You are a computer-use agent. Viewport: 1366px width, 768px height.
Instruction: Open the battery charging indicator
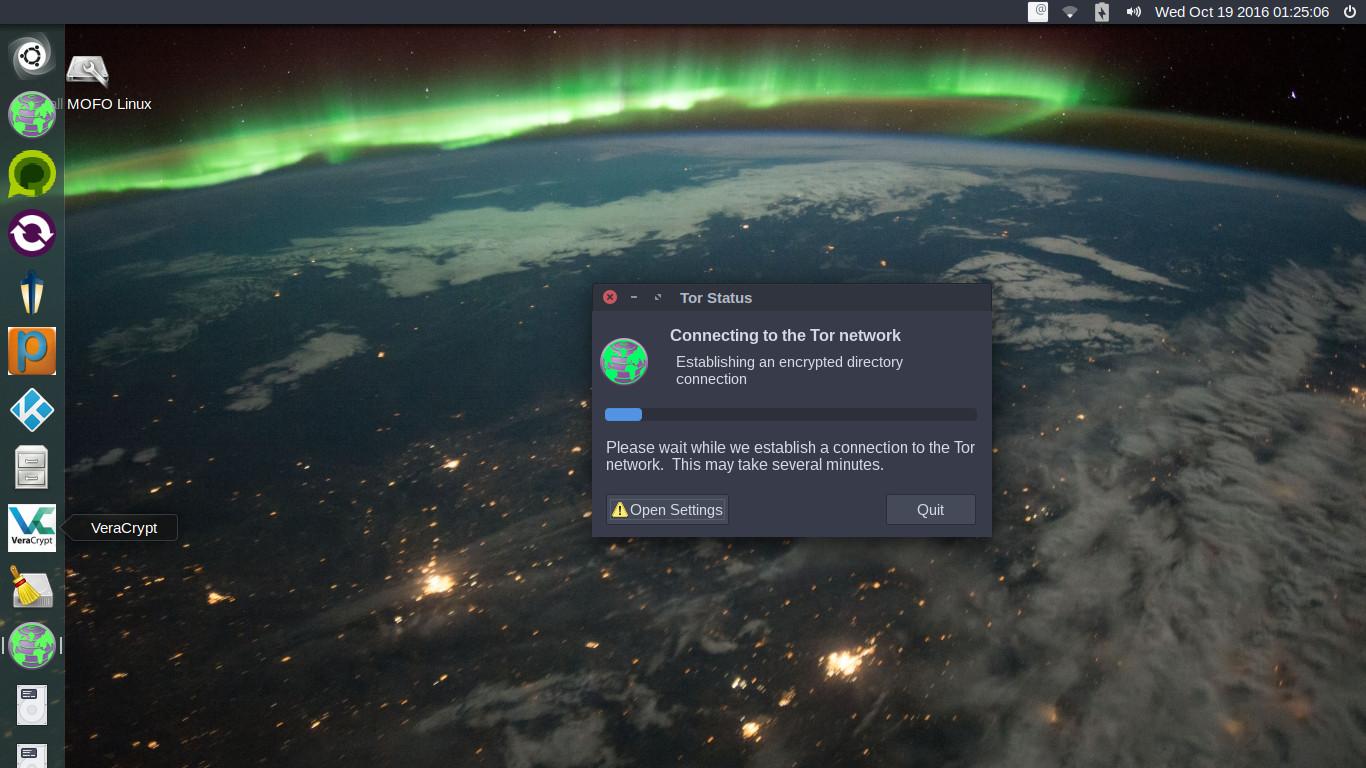tap(1101, 12)
